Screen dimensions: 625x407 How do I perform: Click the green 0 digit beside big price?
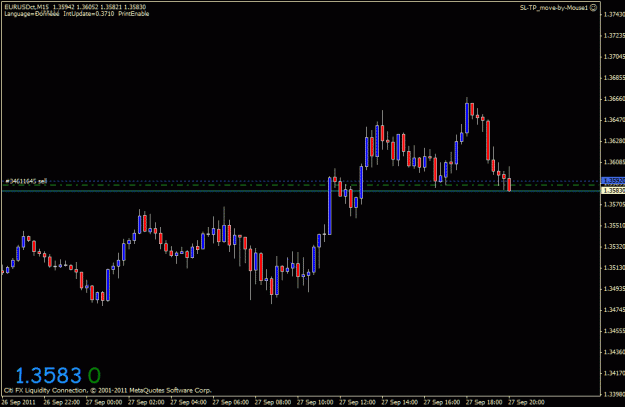[x=94, y=376]
